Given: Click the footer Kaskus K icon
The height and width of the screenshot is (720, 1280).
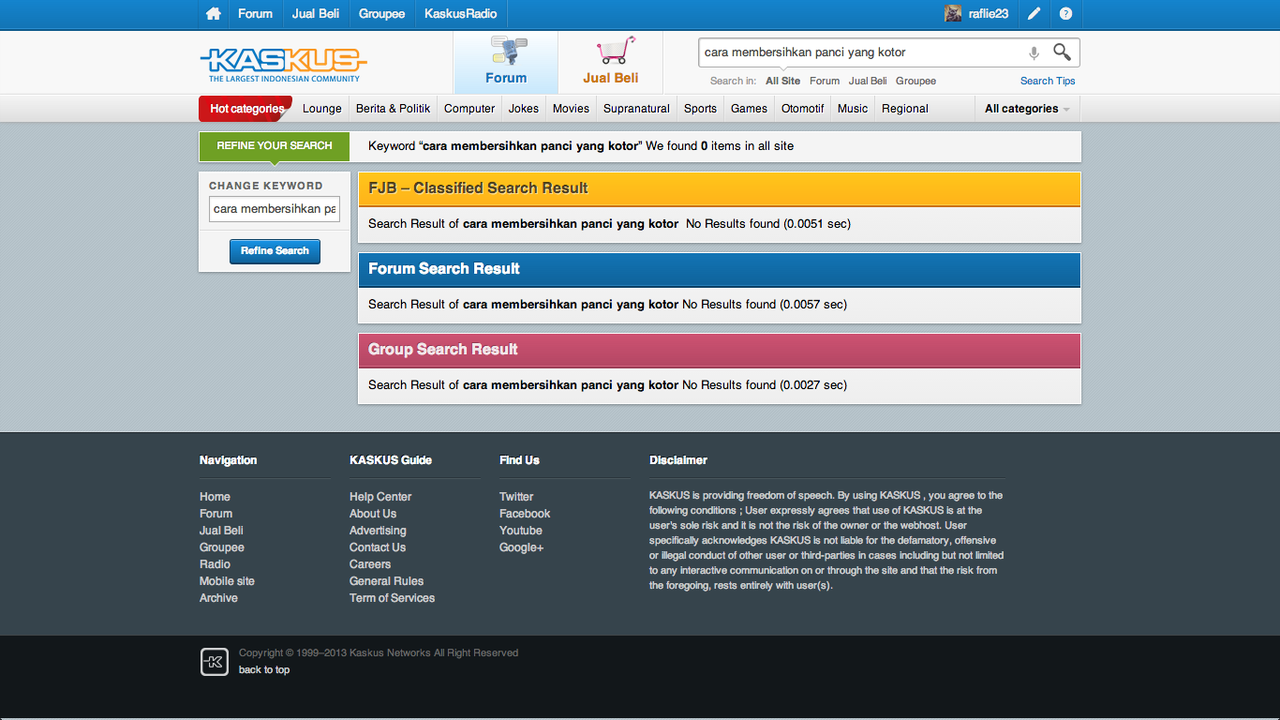Looking at the screenshot, I should (x=214, y=661).
